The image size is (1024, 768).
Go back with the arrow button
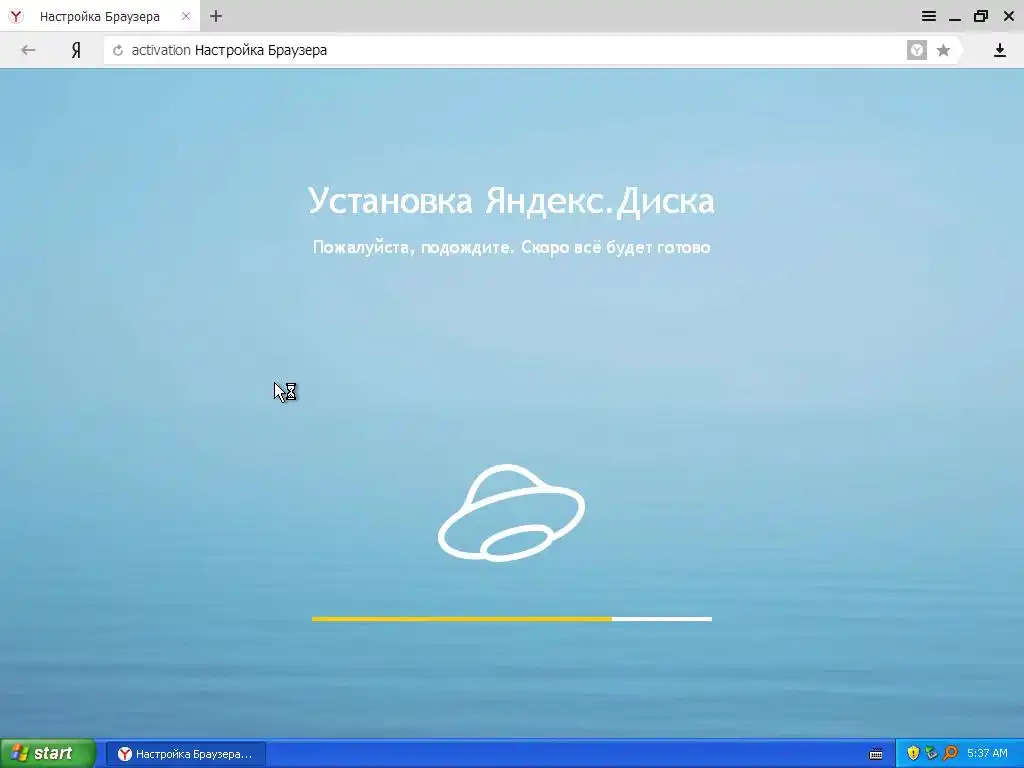[x=28, y=50]
